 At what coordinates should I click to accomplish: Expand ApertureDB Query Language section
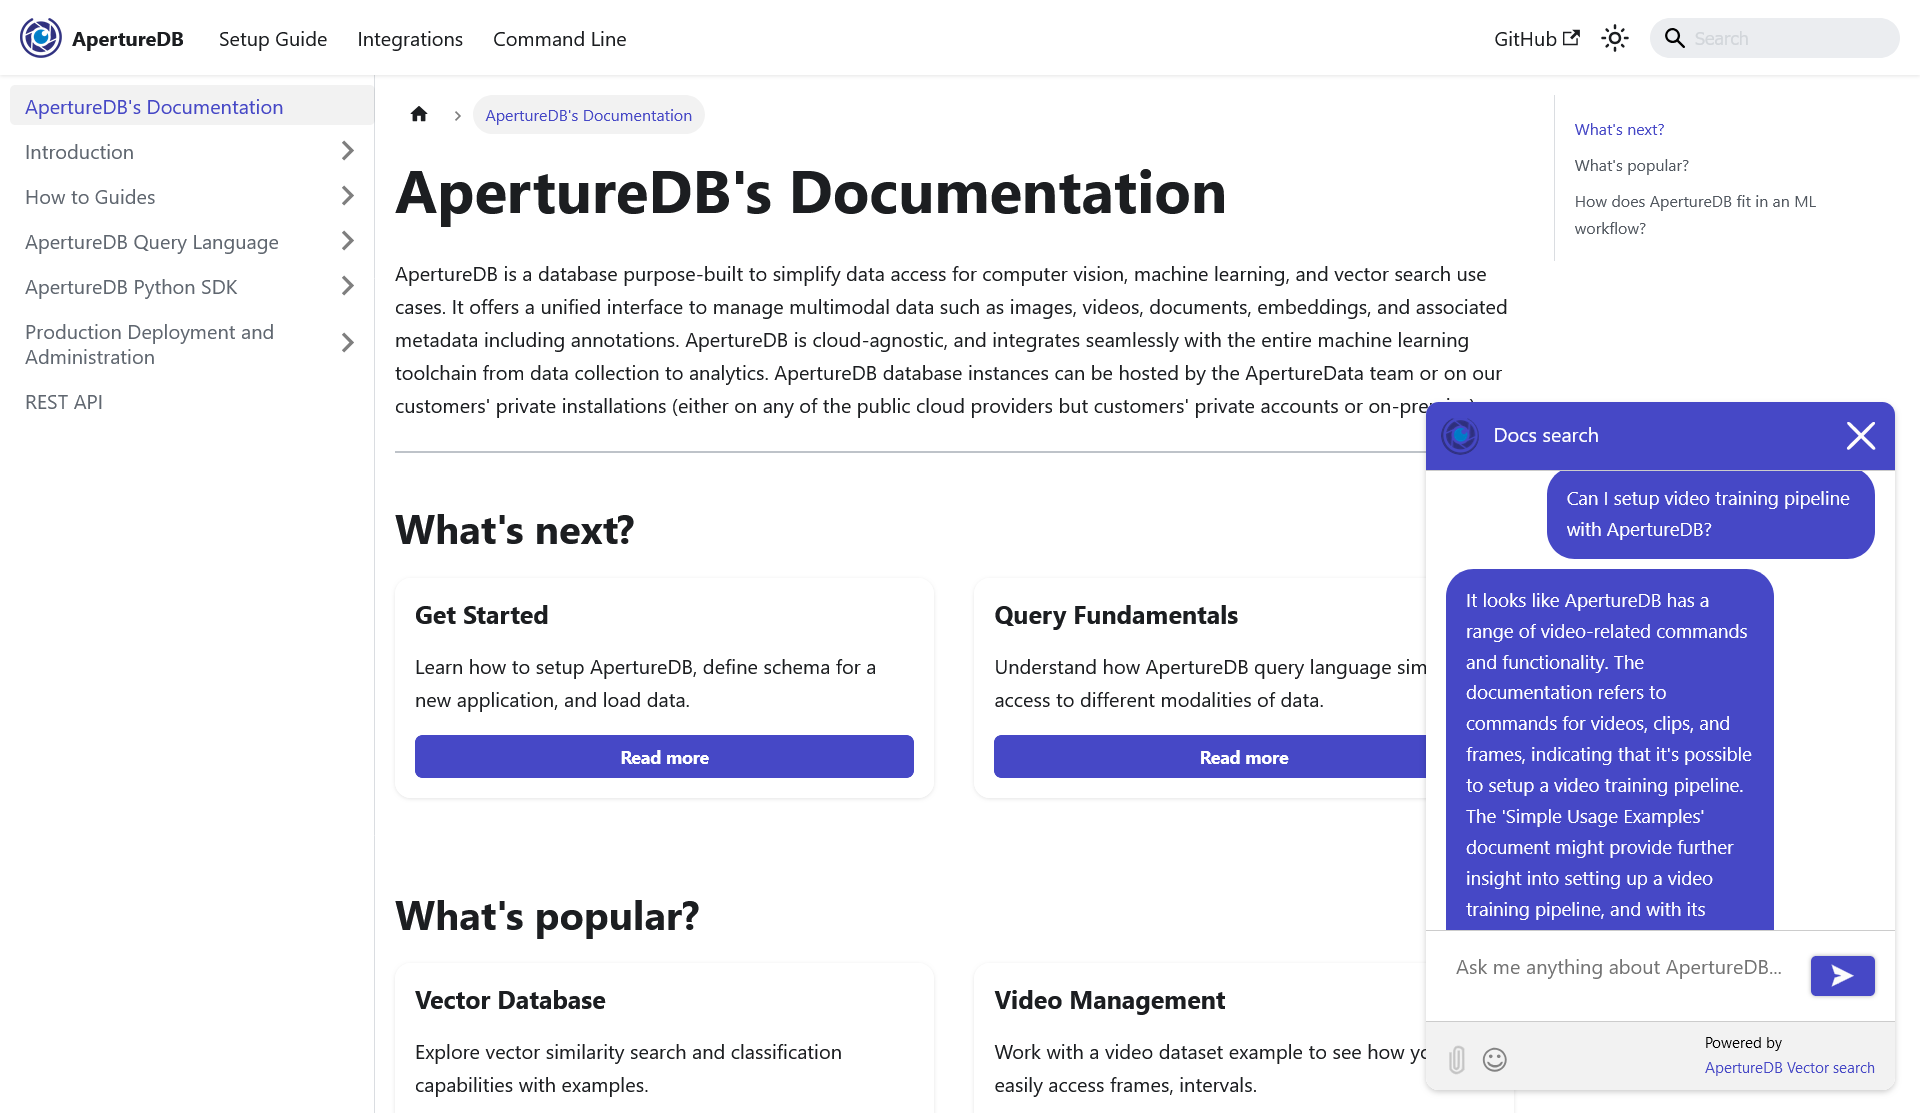point(347,241)
